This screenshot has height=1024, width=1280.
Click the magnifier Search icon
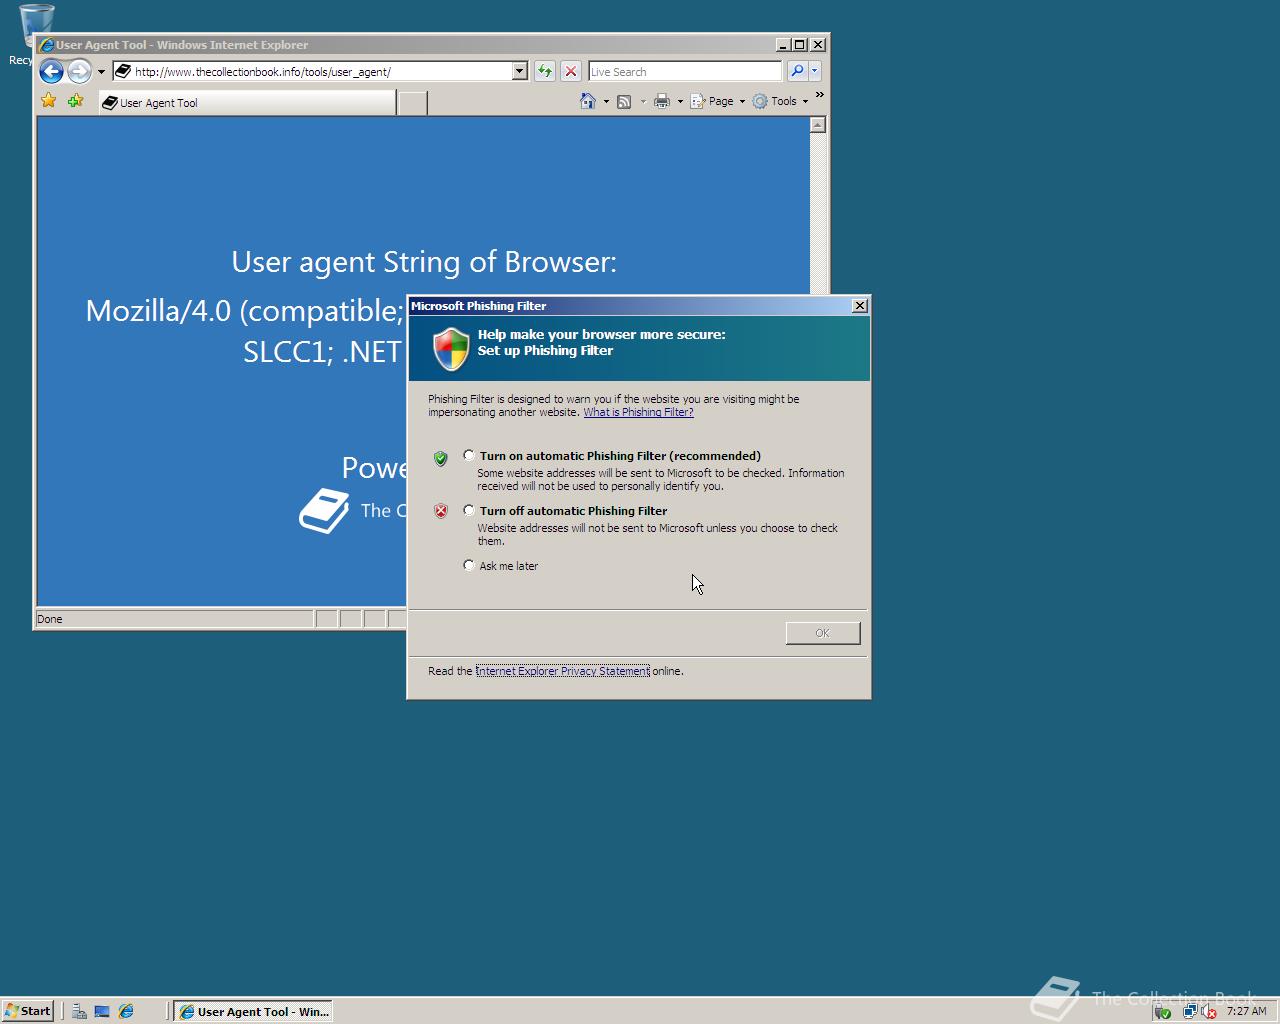pyautogui.click(x=797, y=71)
